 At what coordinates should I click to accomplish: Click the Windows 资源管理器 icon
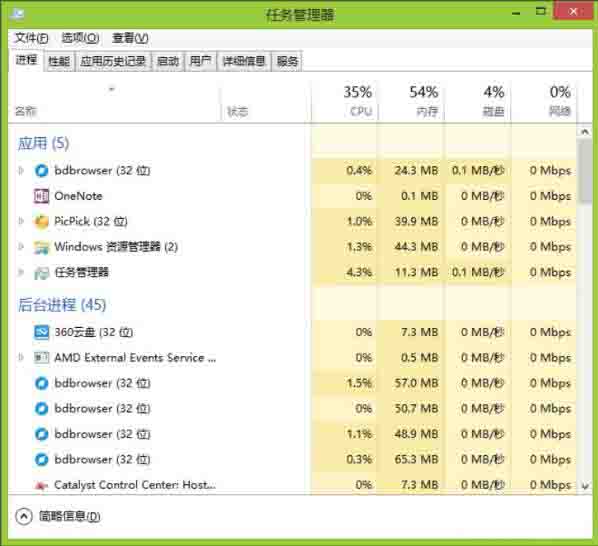41,247
